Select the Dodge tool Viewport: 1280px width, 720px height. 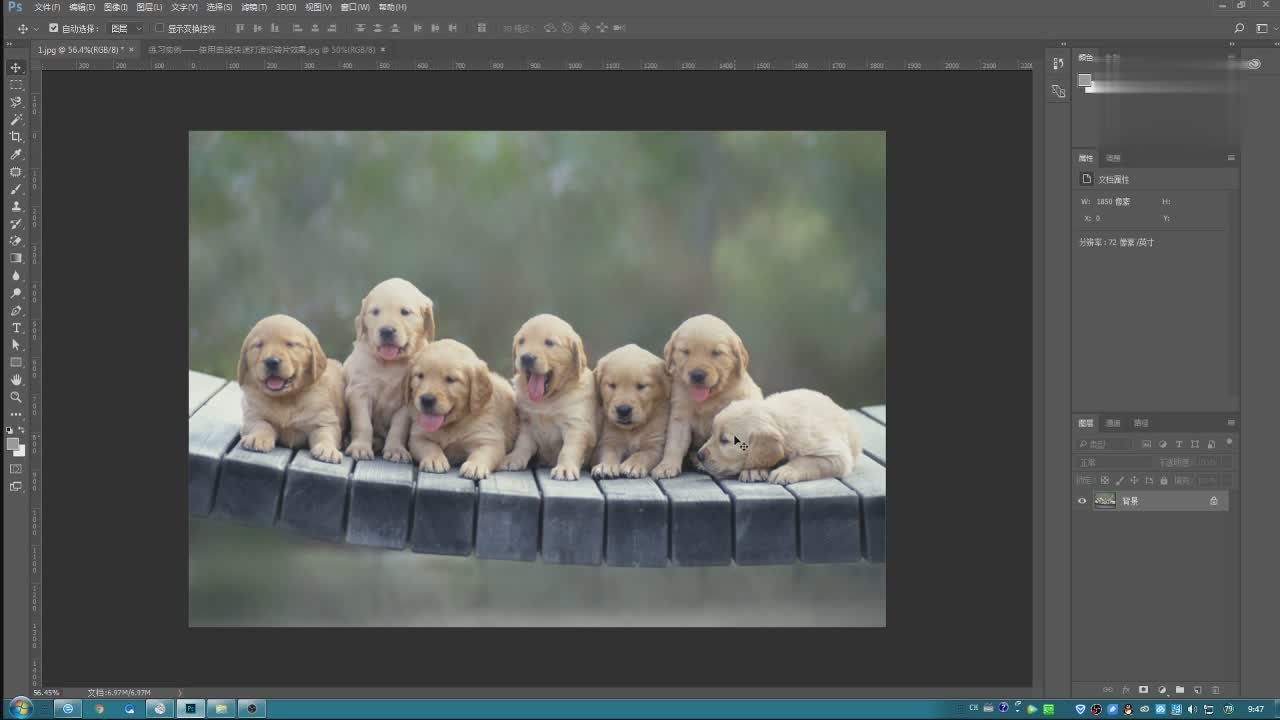point(16,293)
